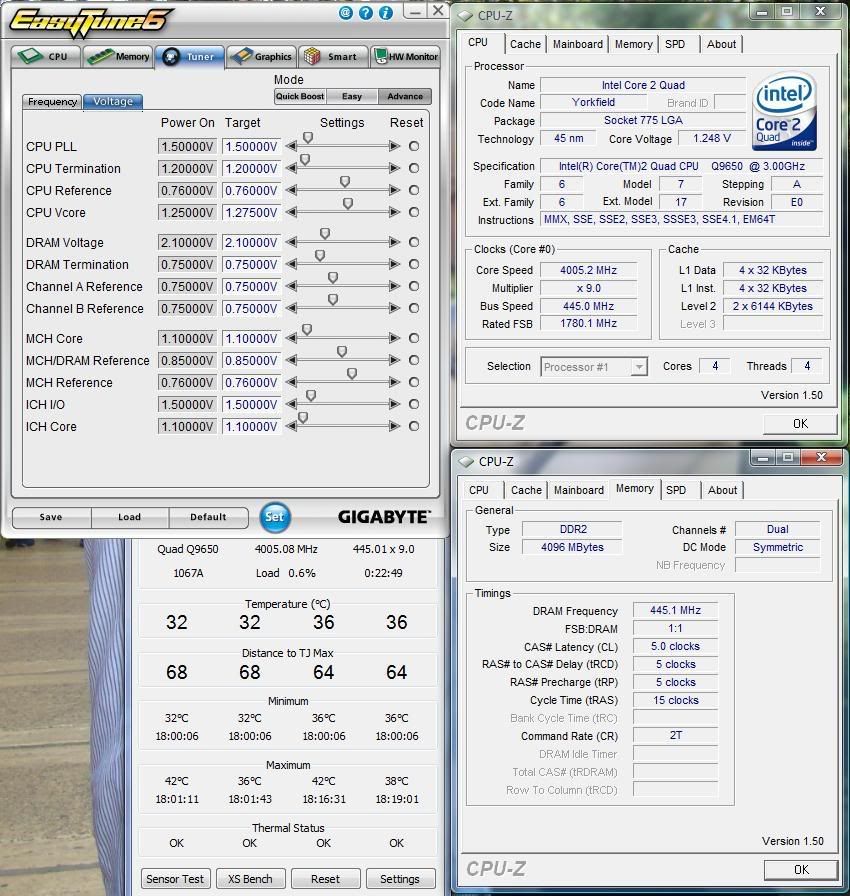Click the @ icon in EasyTune6 title bar
This screenshot has width=850, height=896.
pos(346,13)
